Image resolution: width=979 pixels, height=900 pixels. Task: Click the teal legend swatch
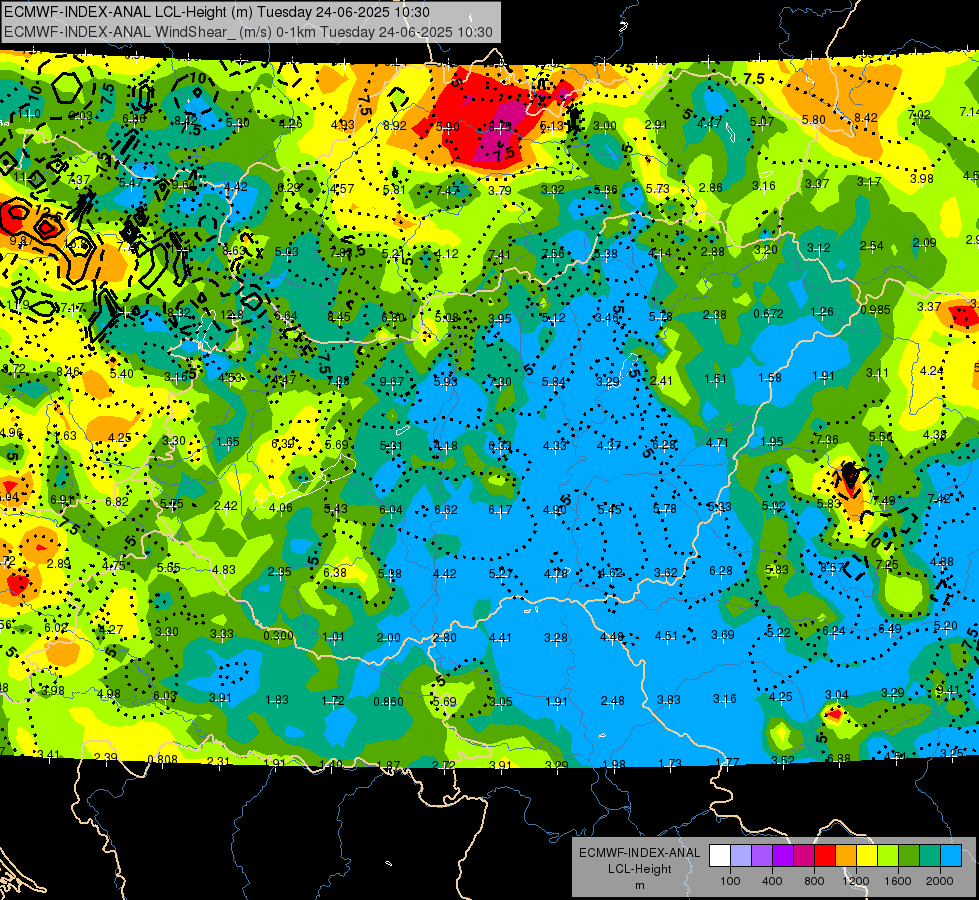tap(930, 856)
